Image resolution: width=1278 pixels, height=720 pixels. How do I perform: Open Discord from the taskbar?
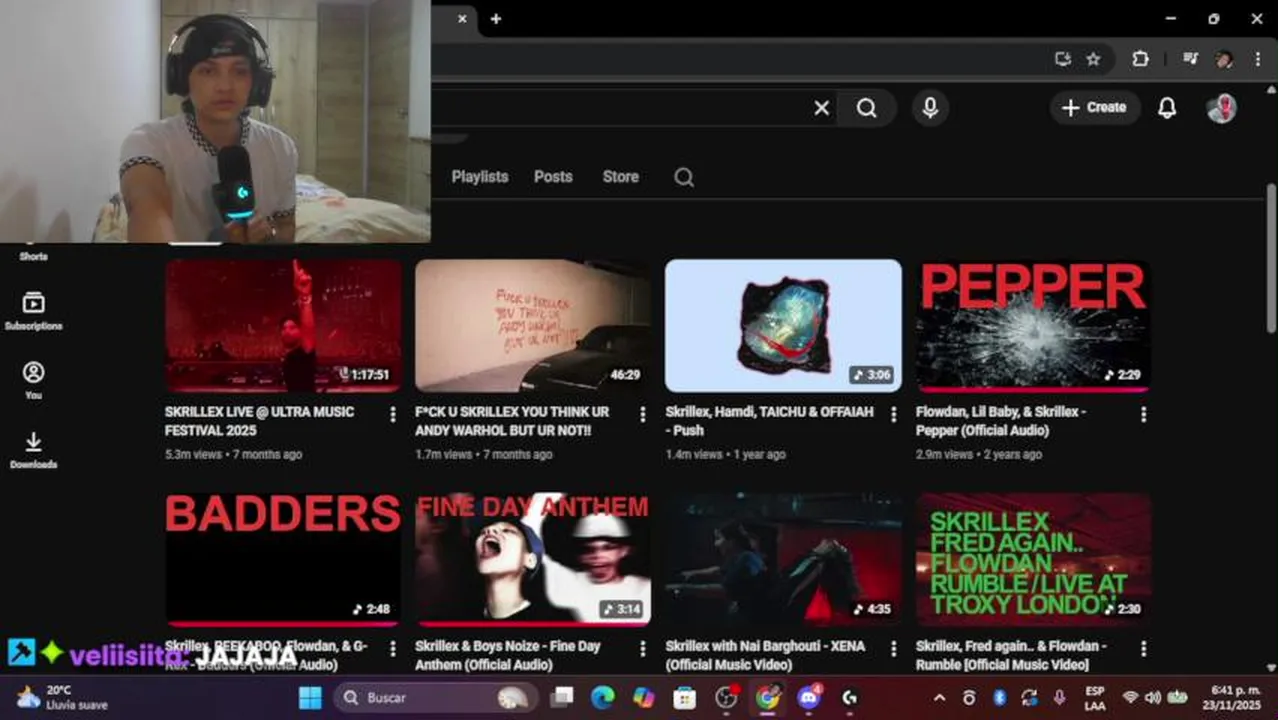tap(808, 697)
